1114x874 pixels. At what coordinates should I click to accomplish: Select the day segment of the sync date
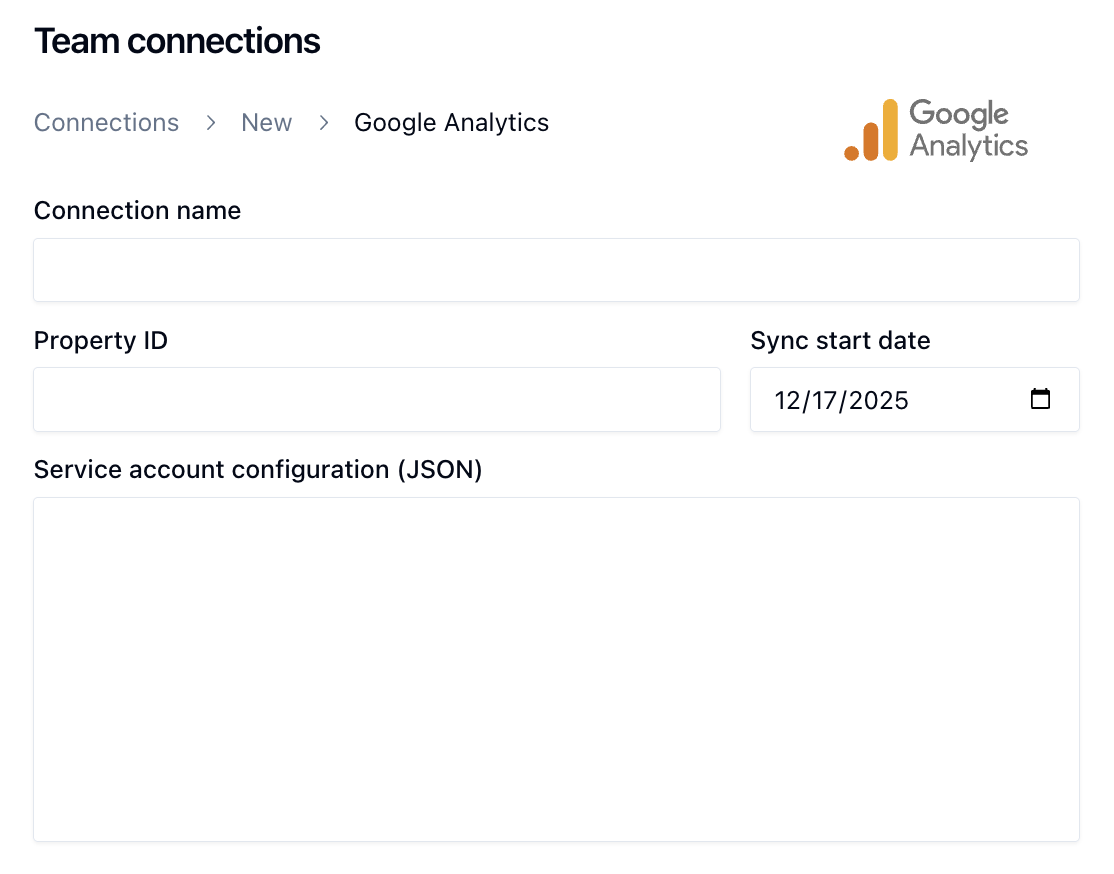[825, 401]
